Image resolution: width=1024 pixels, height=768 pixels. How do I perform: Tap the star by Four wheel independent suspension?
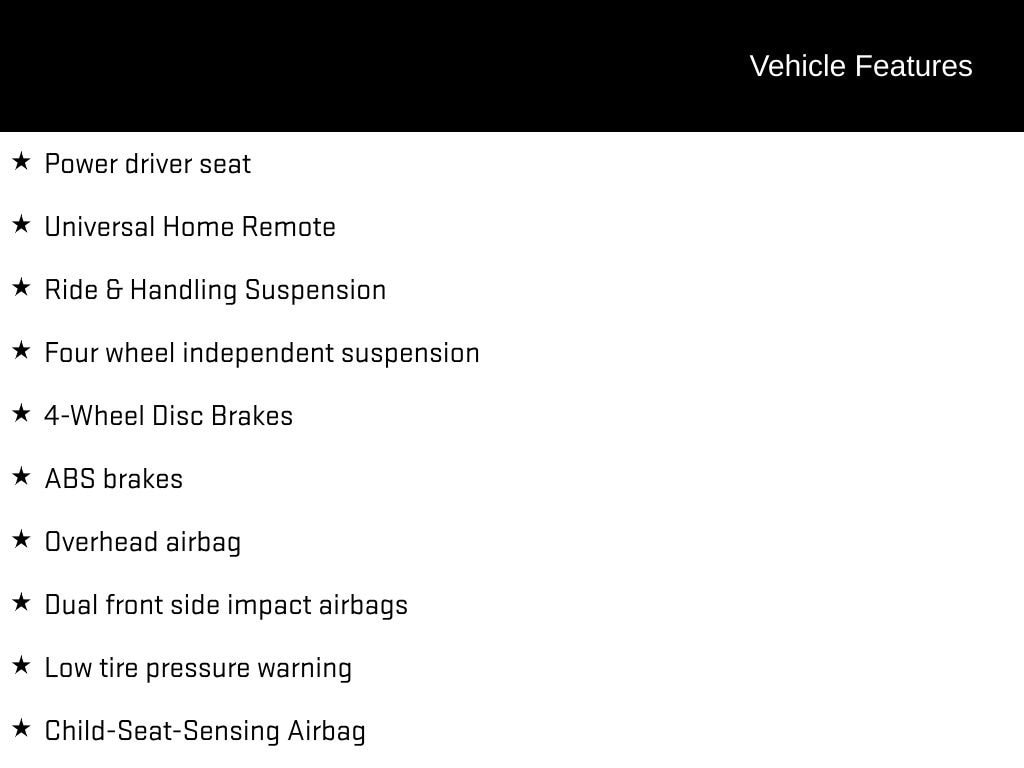[x=21, y=350]
